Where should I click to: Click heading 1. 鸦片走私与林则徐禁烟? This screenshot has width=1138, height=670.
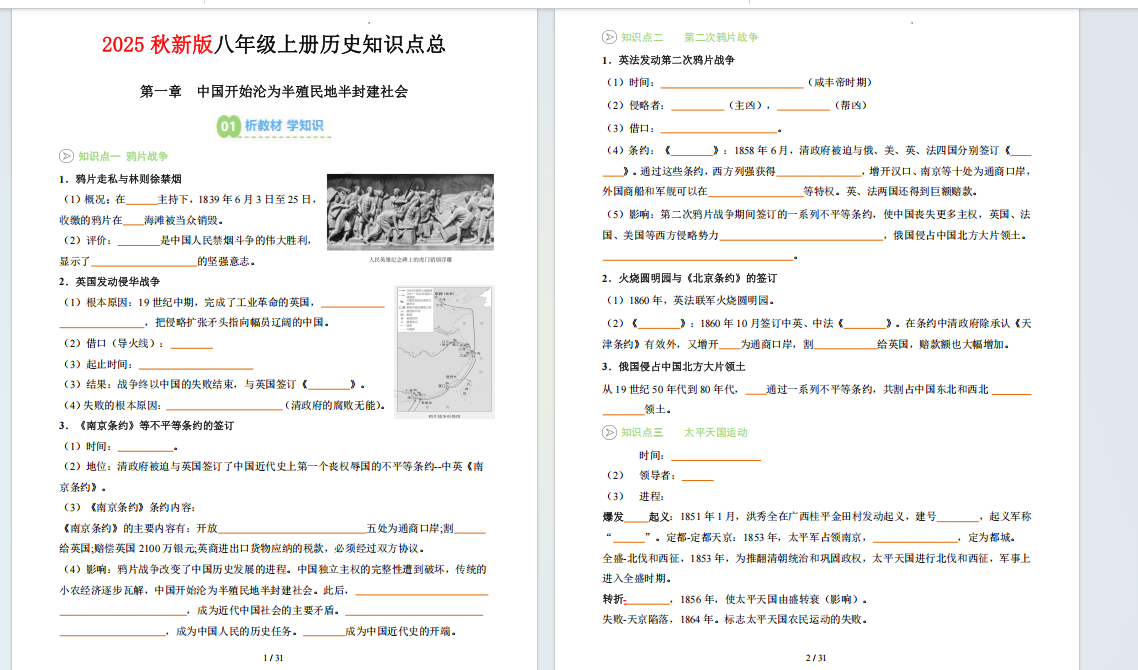click(x=120, y=179)
